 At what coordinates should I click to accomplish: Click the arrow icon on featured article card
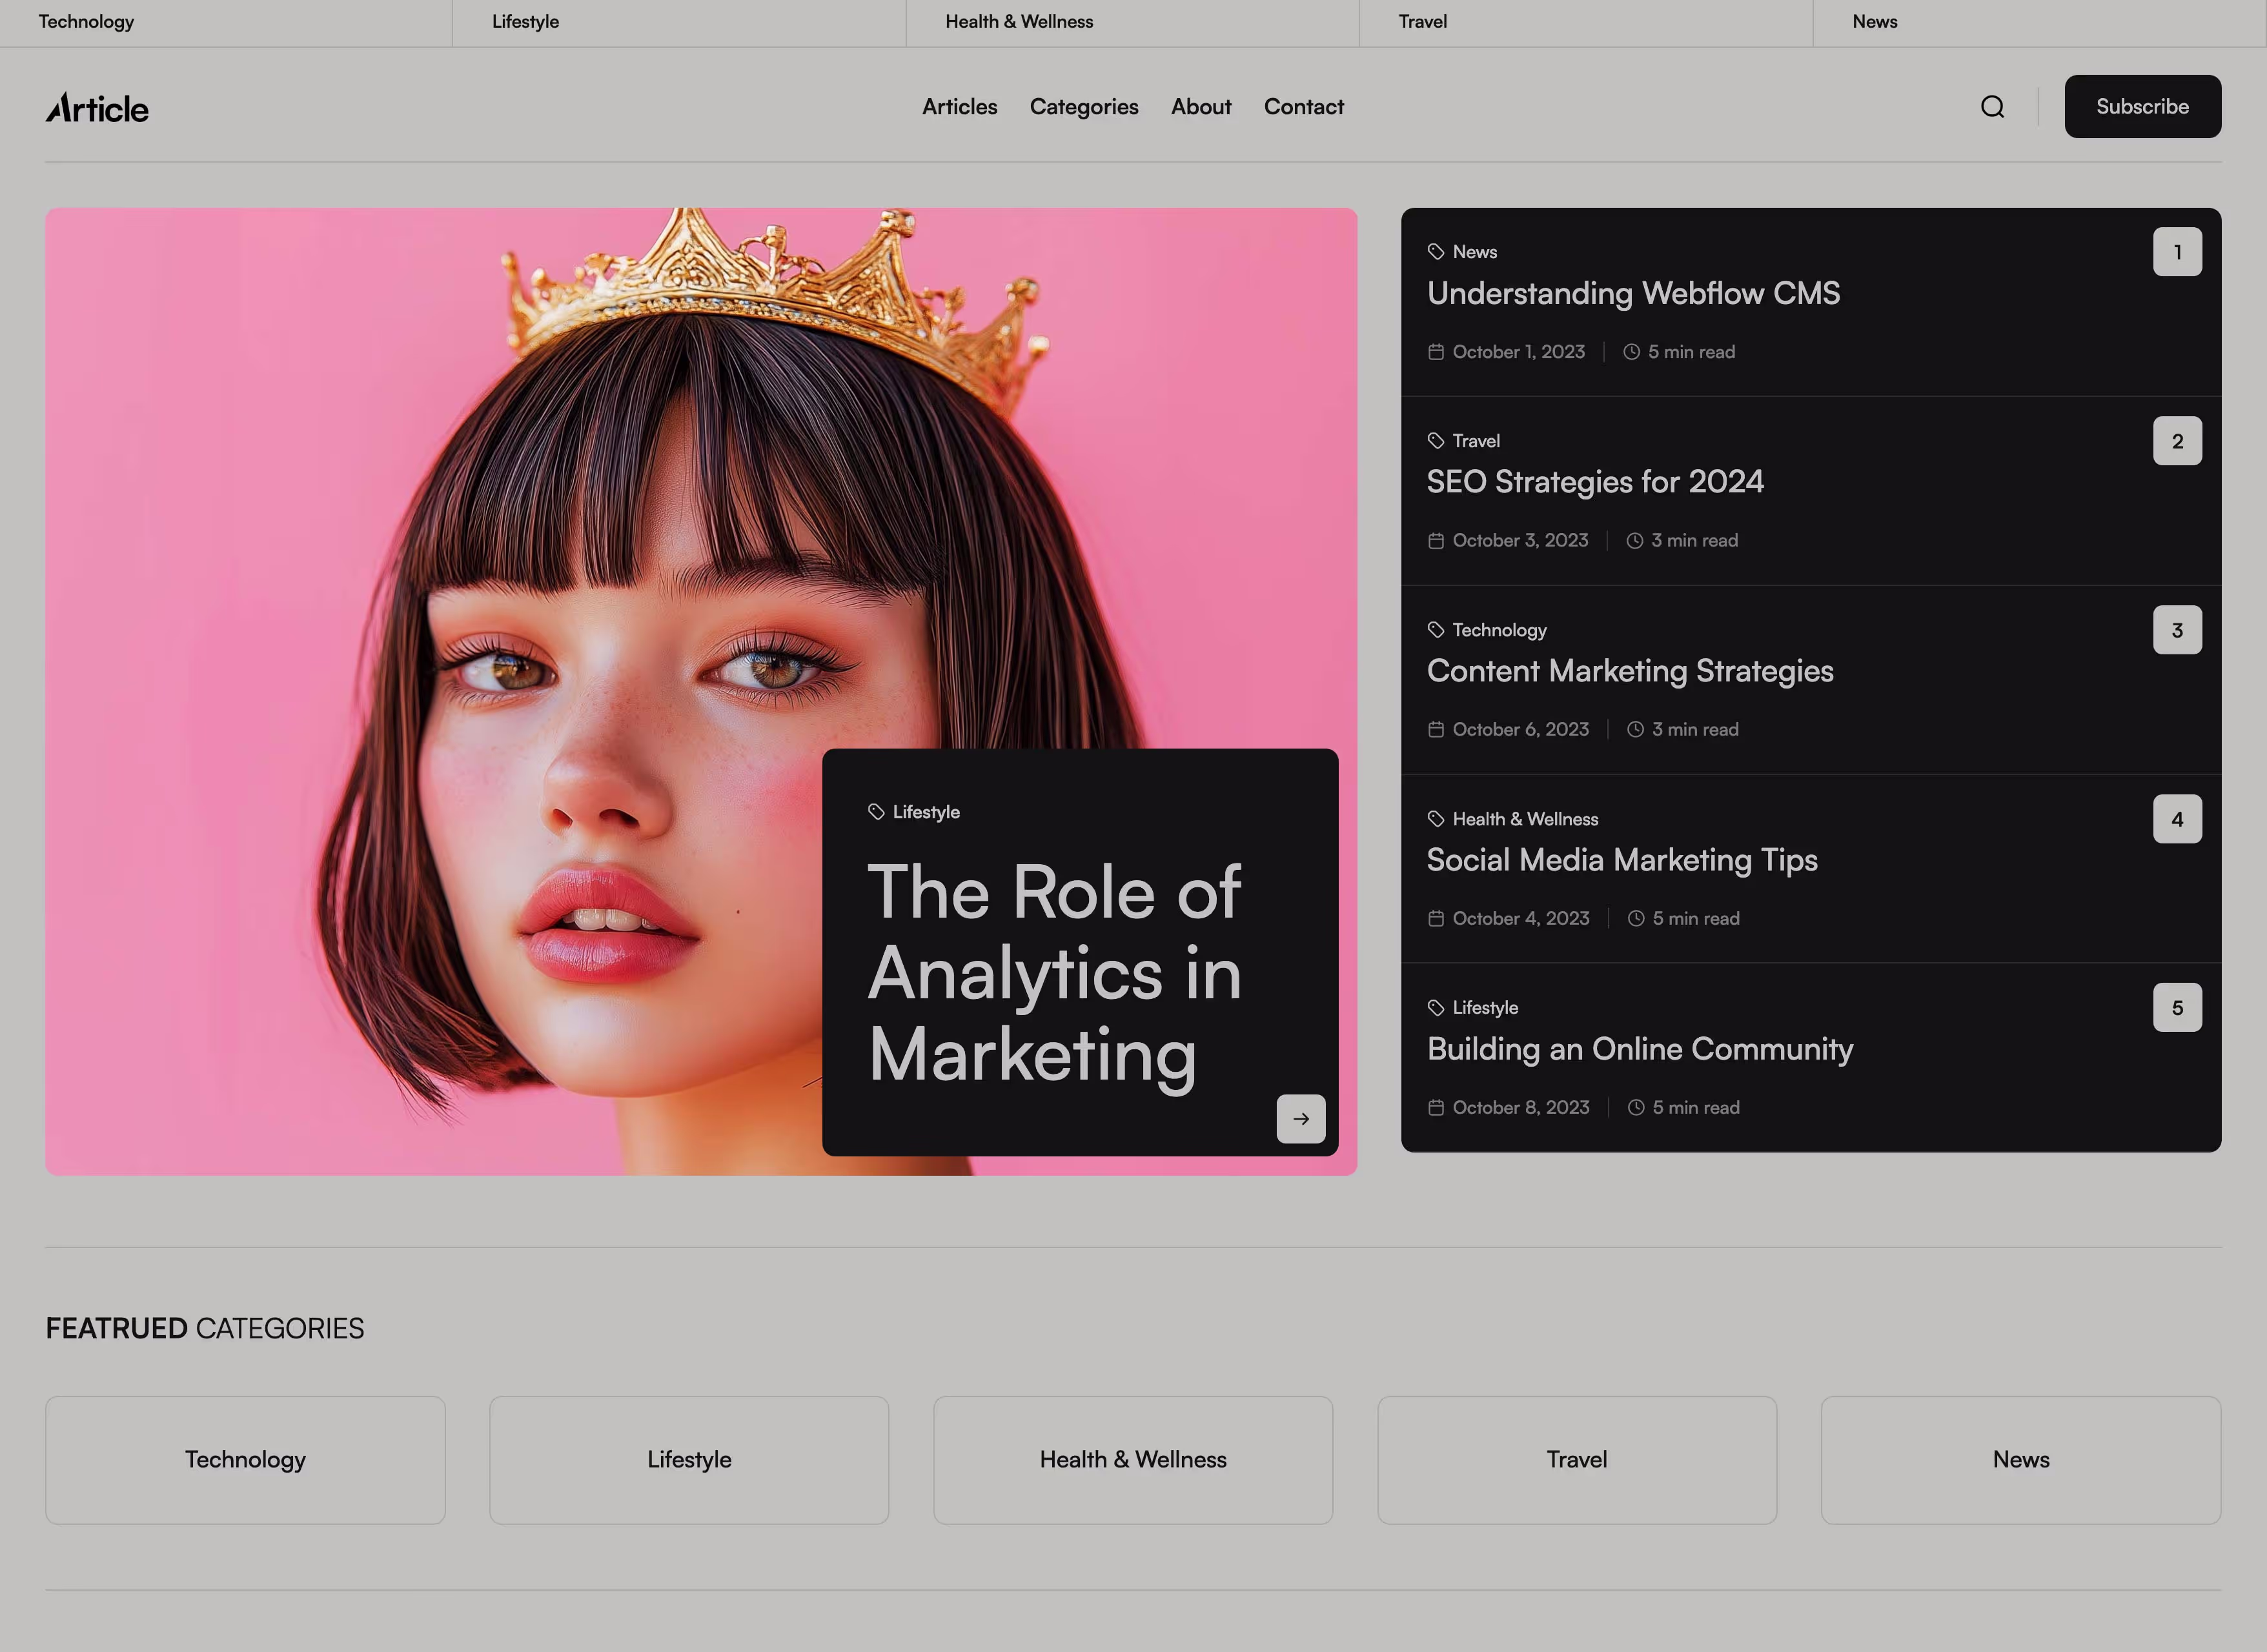click(1300, 1118)
